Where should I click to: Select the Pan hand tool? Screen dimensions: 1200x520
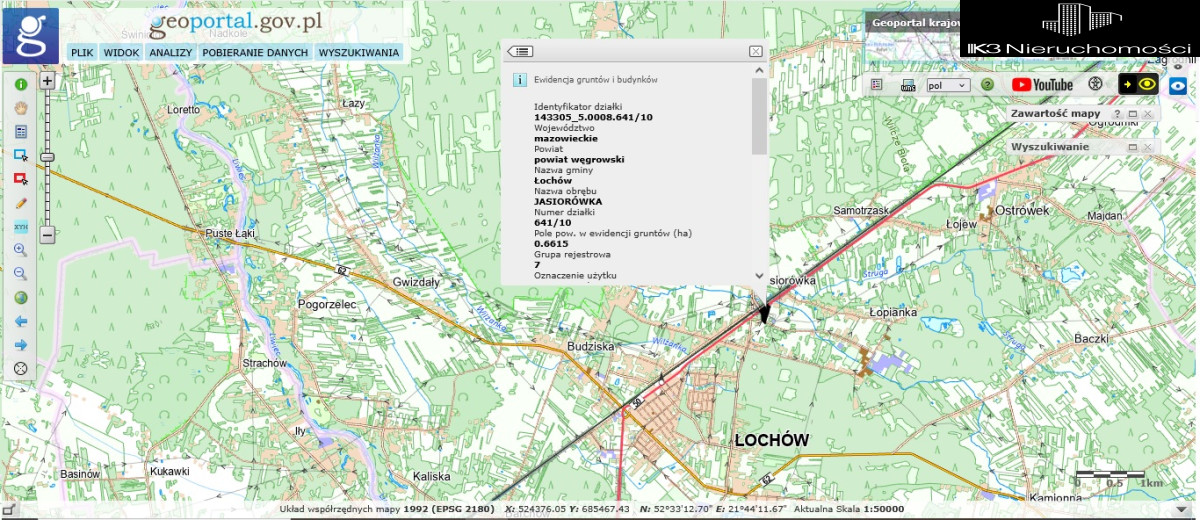20,108
